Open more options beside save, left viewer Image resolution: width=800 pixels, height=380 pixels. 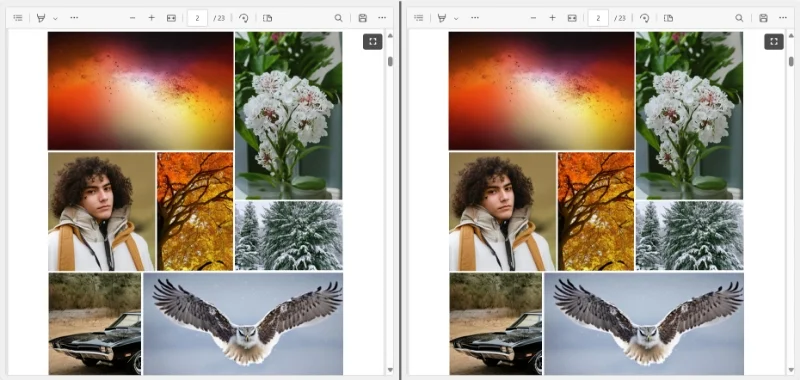coord(382,18)
